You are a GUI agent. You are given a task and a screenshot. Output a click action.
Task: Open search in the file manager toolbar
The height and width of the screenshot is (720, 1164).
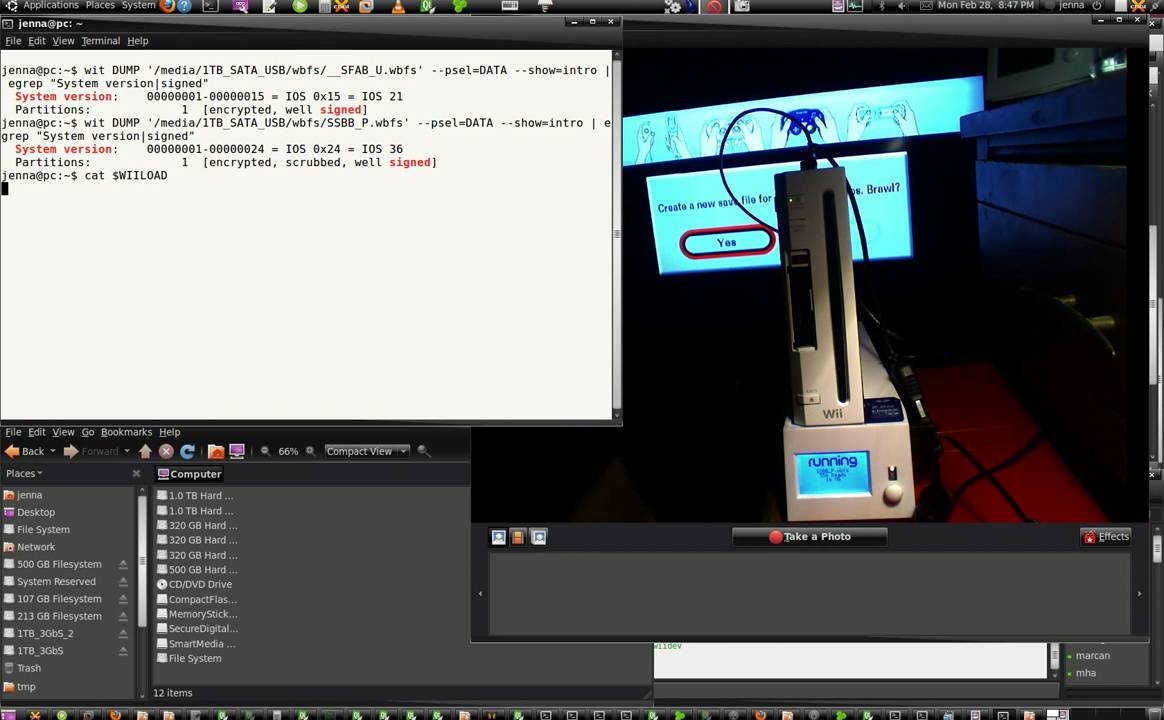[x=424, y=451]
